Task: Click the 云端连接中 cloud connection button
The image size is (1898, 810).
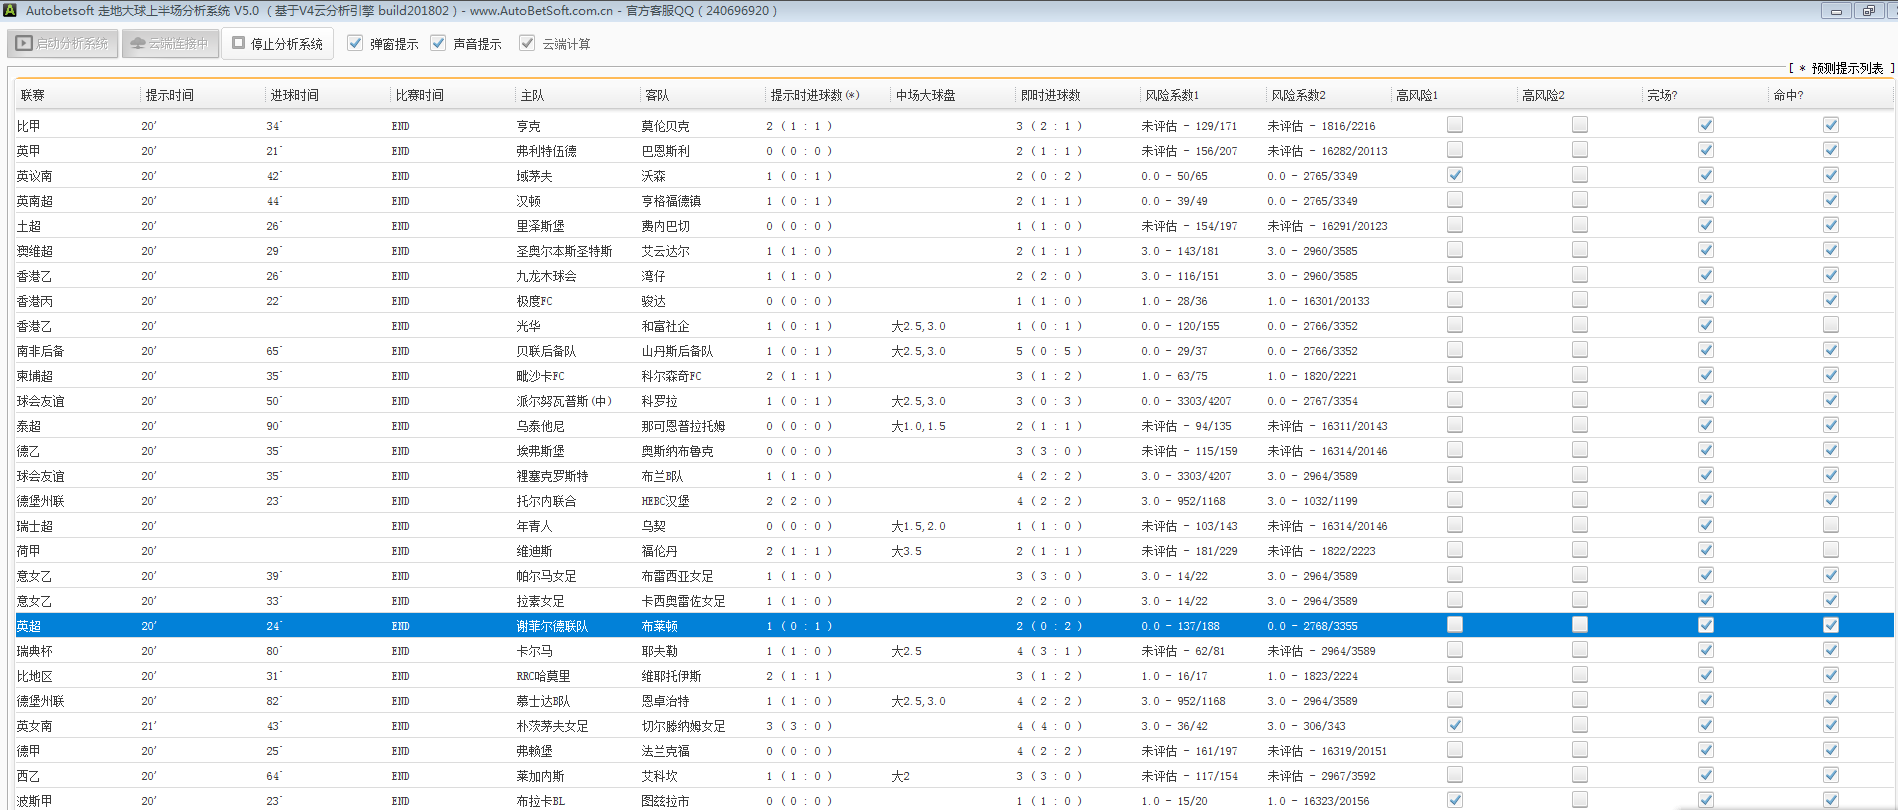Action: coord(170,44)
